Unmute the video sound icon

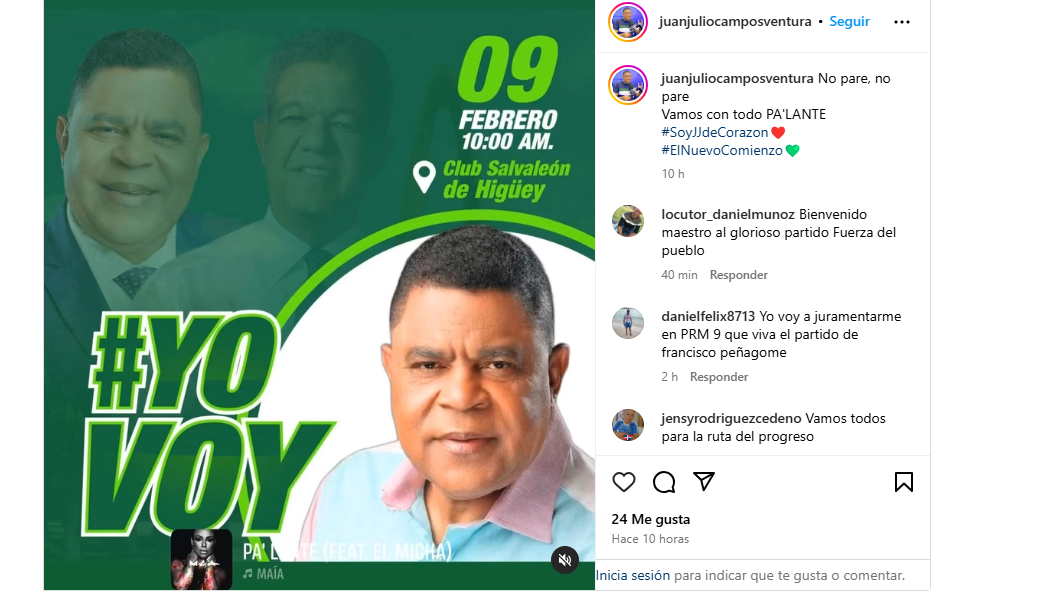565,560
